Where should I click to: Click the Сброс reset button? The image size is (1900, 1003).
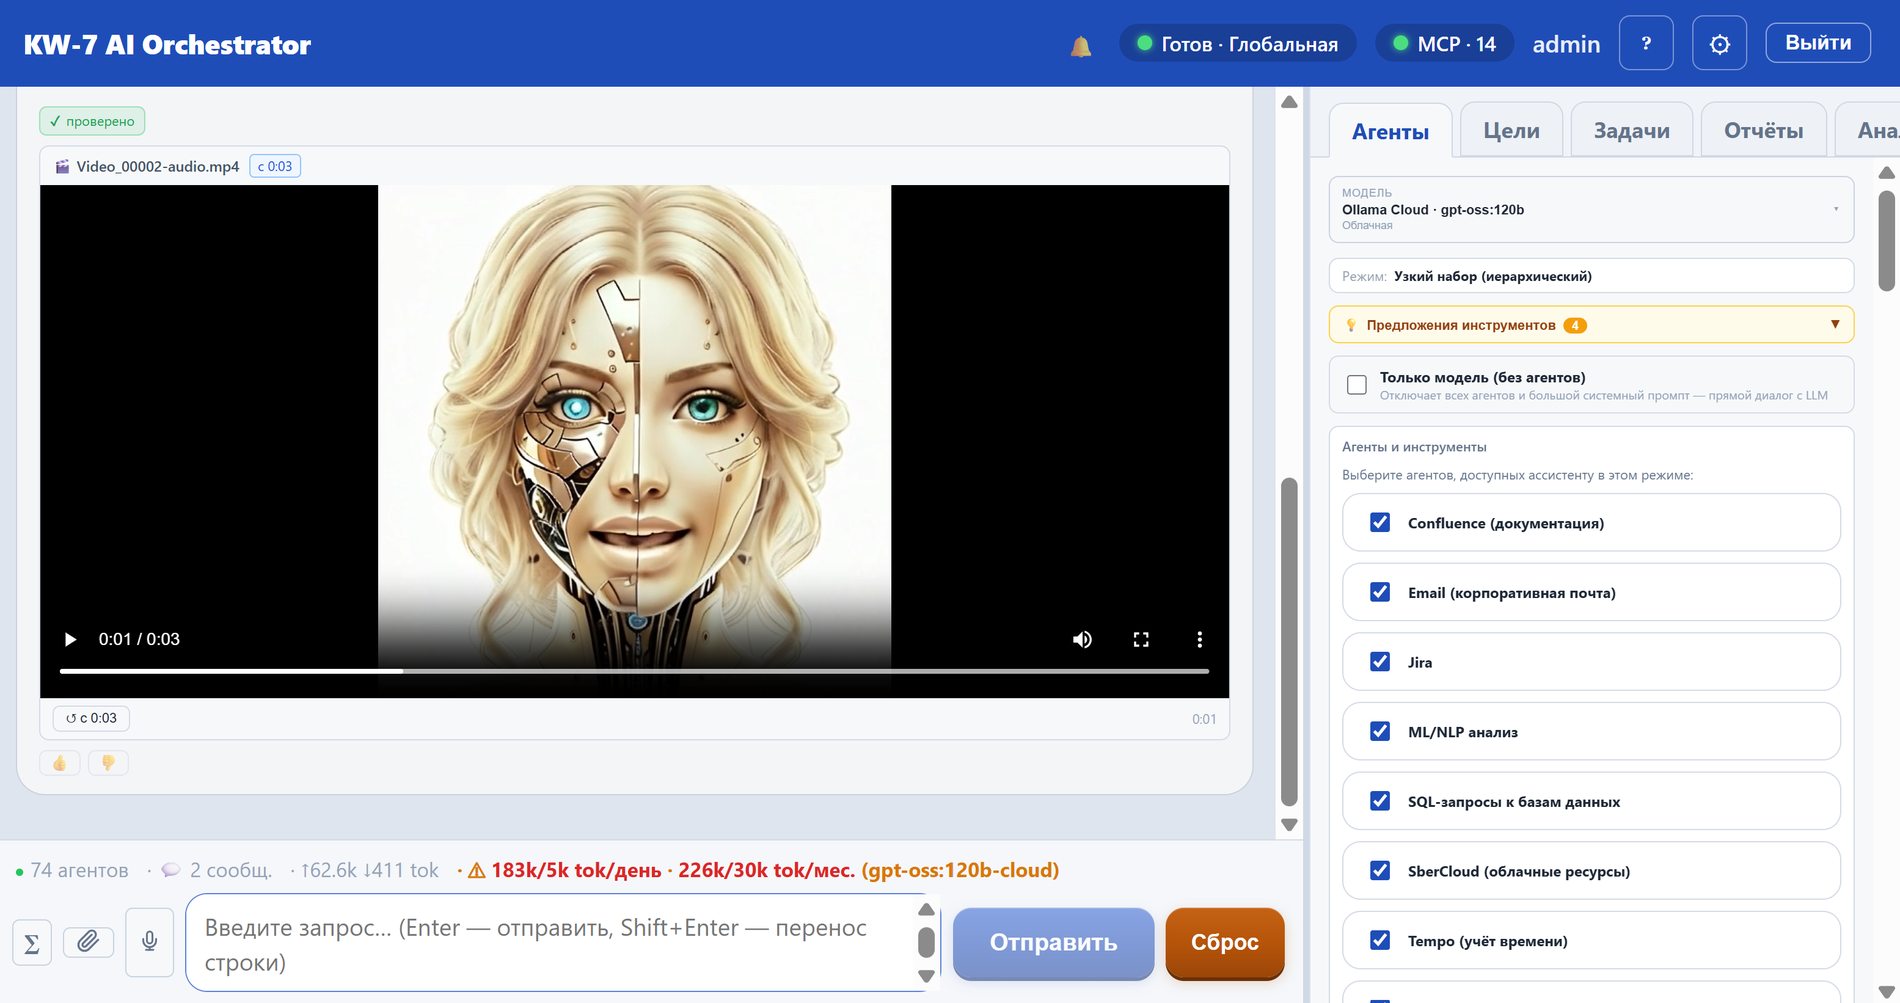coord(1225,943)
